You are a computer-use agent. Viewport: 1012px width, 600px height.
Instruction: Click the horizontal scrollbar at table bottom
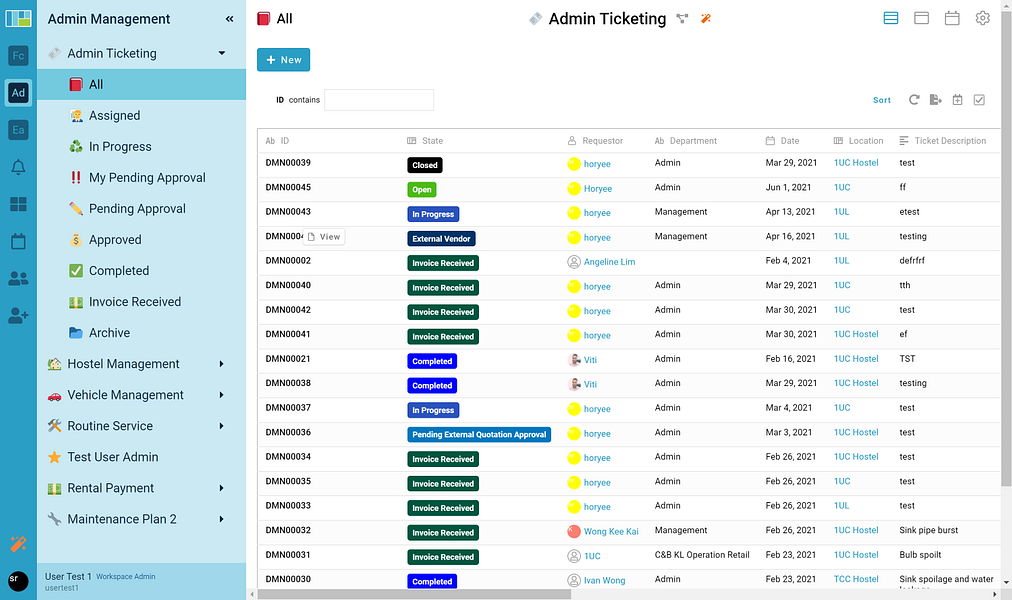(414, 594)
